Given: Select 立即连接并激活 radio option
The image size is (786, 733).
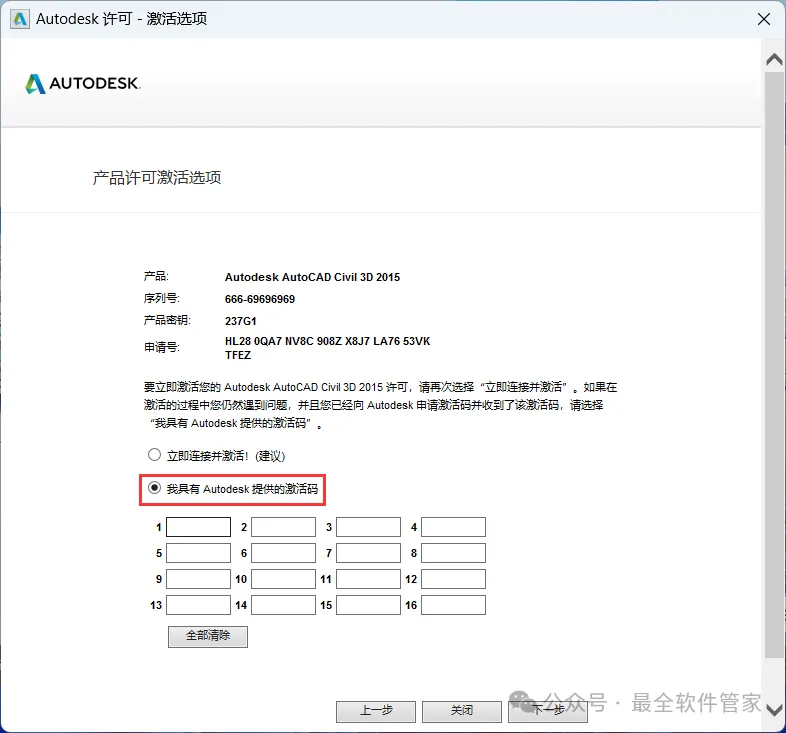Looking at the screenshot, I should (154, 455).
